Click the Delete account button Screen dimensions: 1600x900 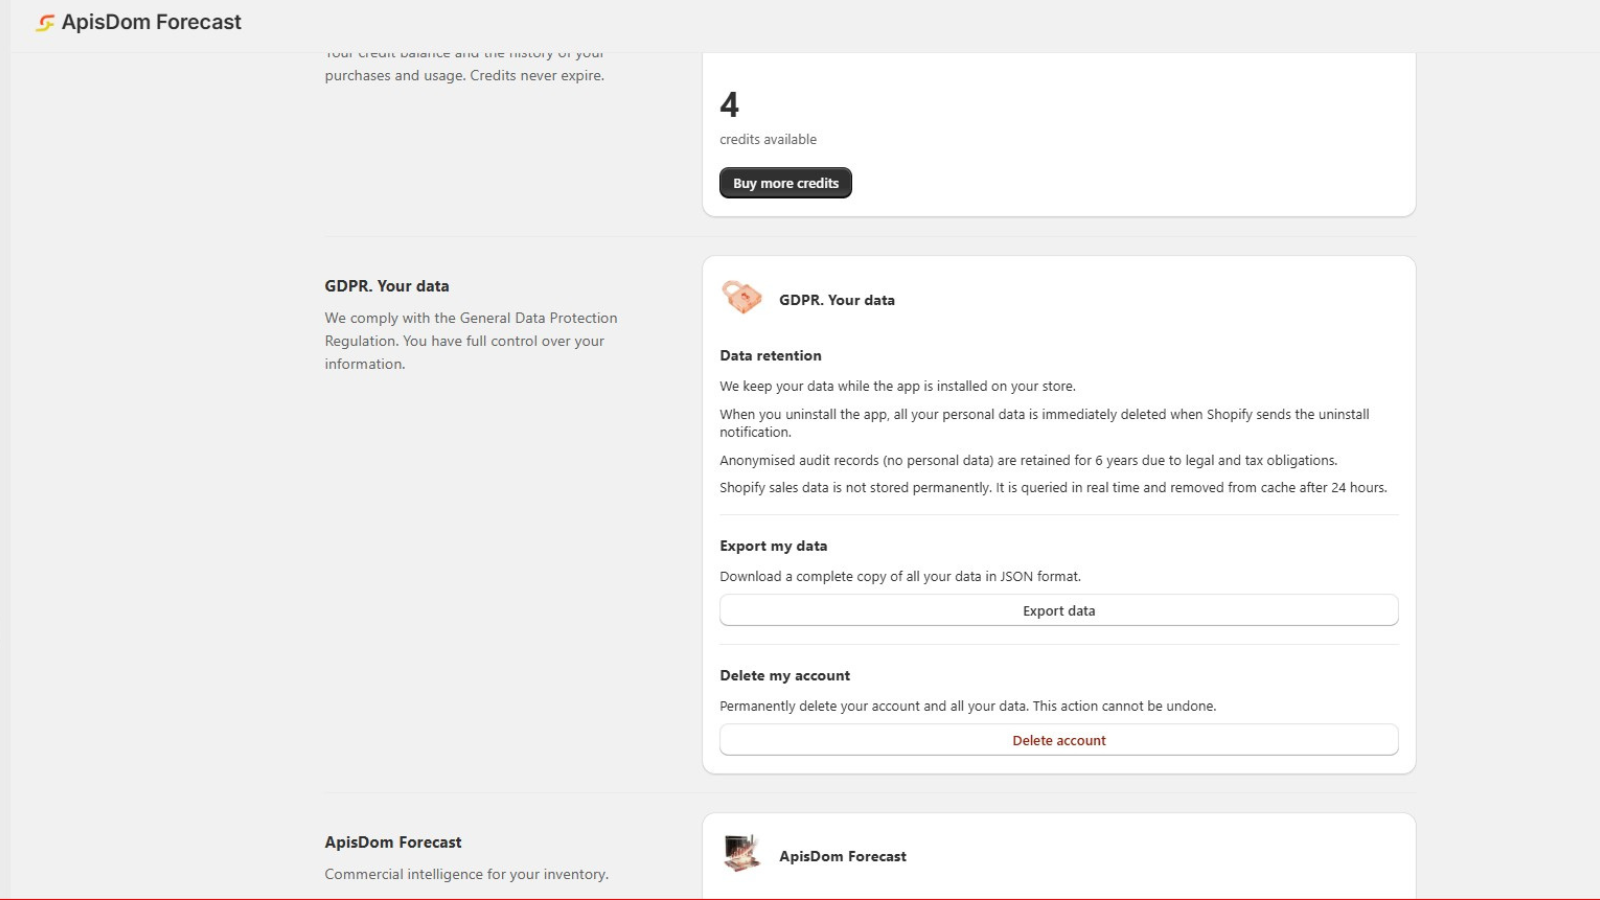[x=1059, y=741]
